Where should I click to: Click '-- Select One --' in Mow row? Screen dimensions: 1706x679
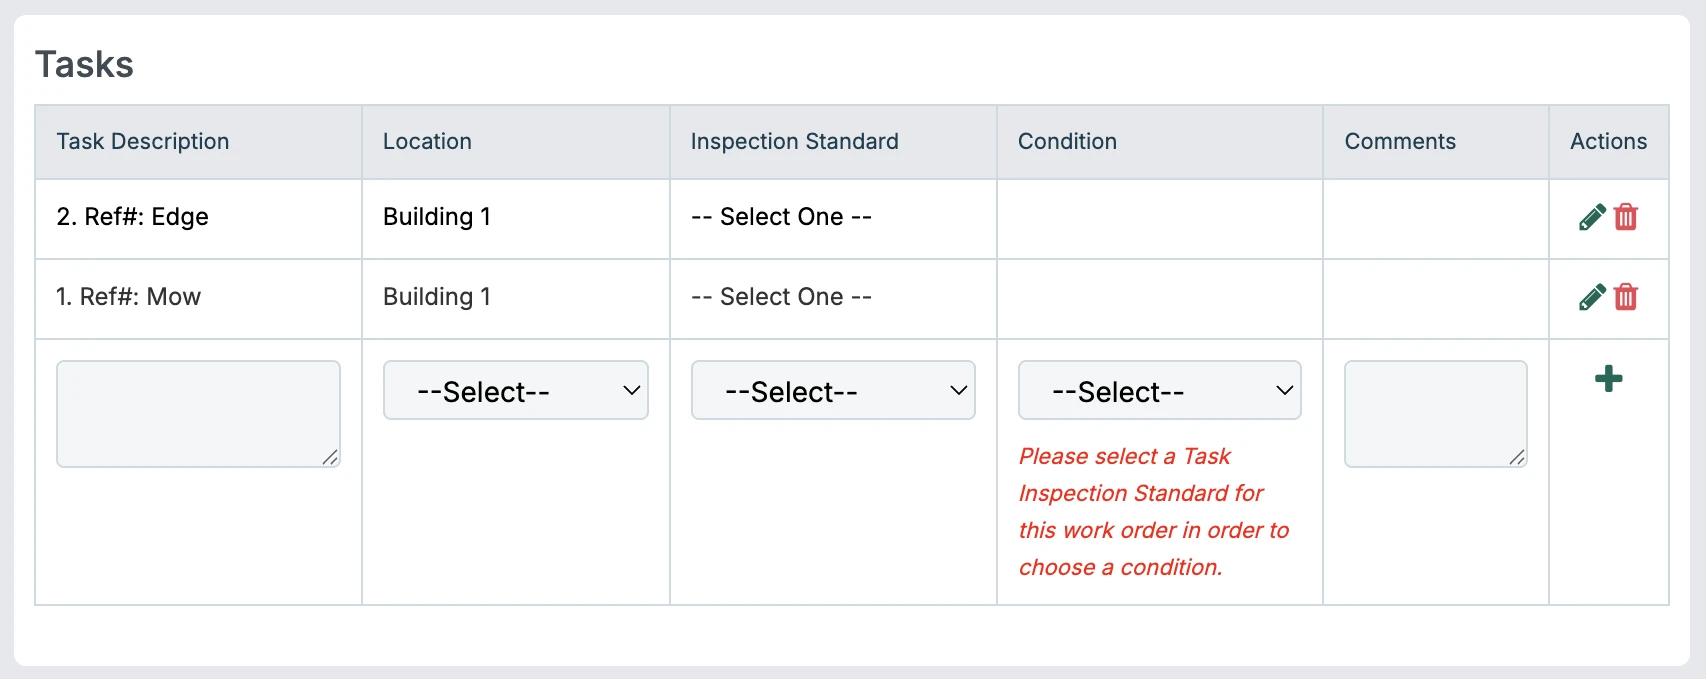click(x=781, y=297)
